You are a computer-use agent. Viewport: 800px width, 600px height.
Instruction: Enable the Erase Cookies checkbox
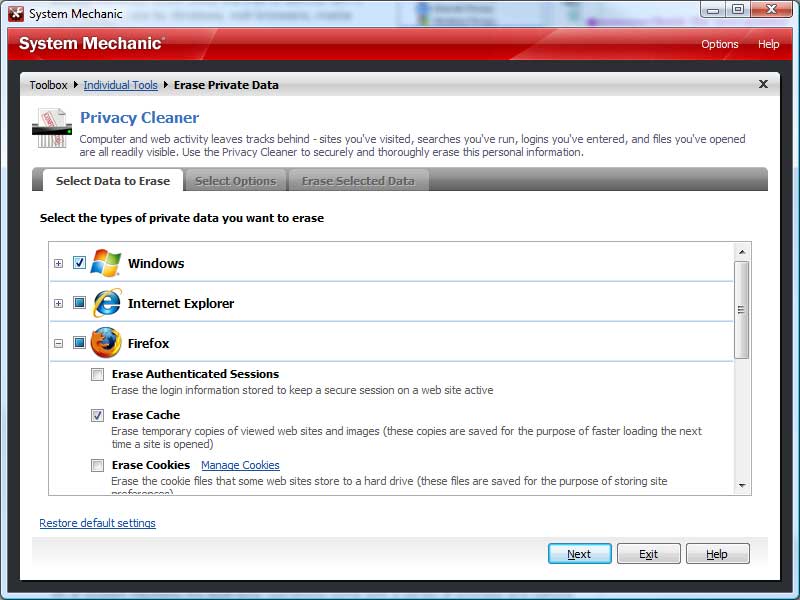(97, 465)
